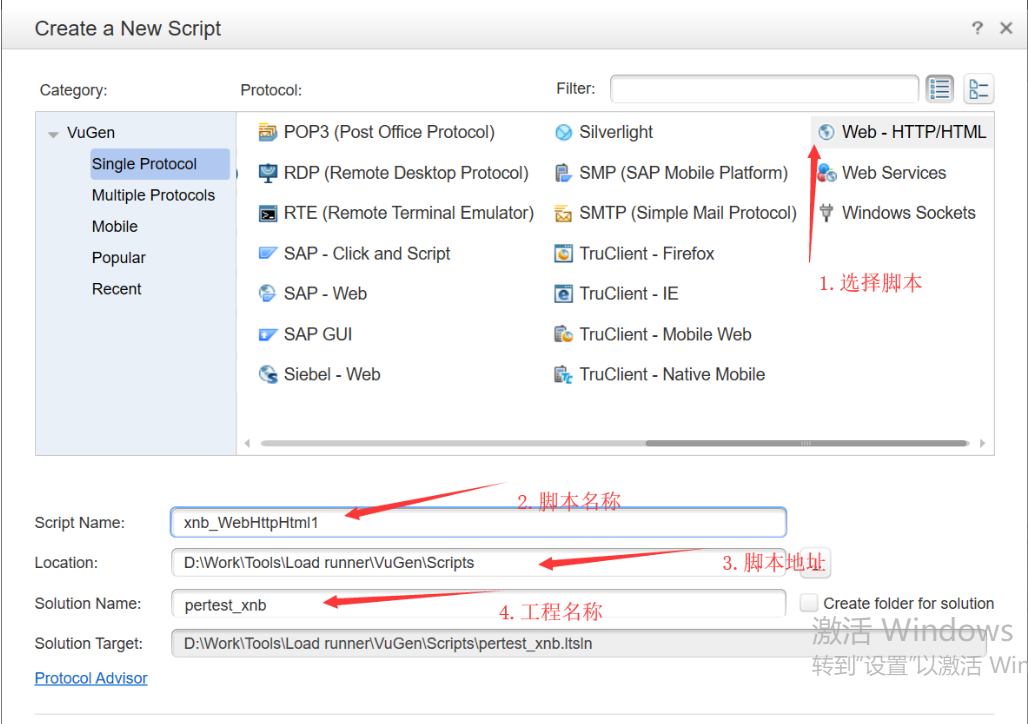Focus the Solution Name field

coord(478,603)
